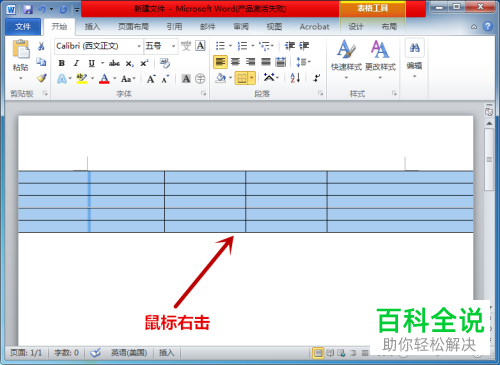Viewport: 500px width, 365px height.
Task: Click the Distributed alignment icon
Action: [x=281, y=62]
